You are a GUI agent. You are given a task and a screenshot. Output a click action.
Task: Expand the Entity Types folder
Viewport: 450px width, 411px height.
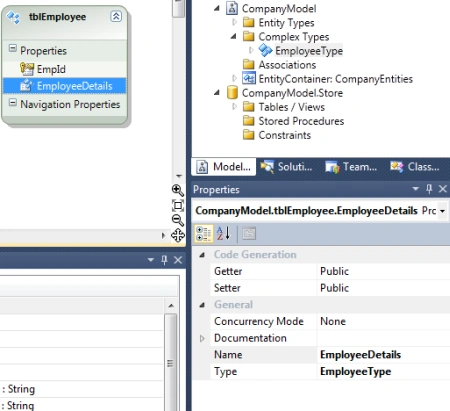coord(235,22)
